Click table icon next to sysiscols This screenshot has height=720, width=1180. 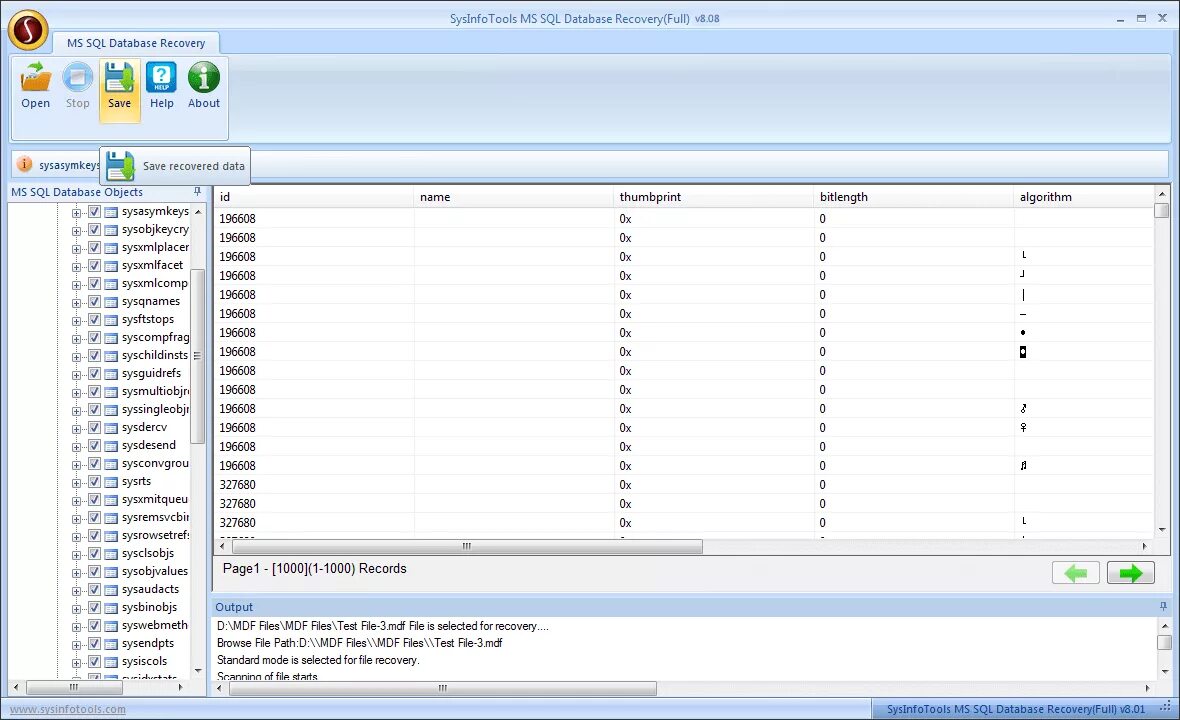111,662
